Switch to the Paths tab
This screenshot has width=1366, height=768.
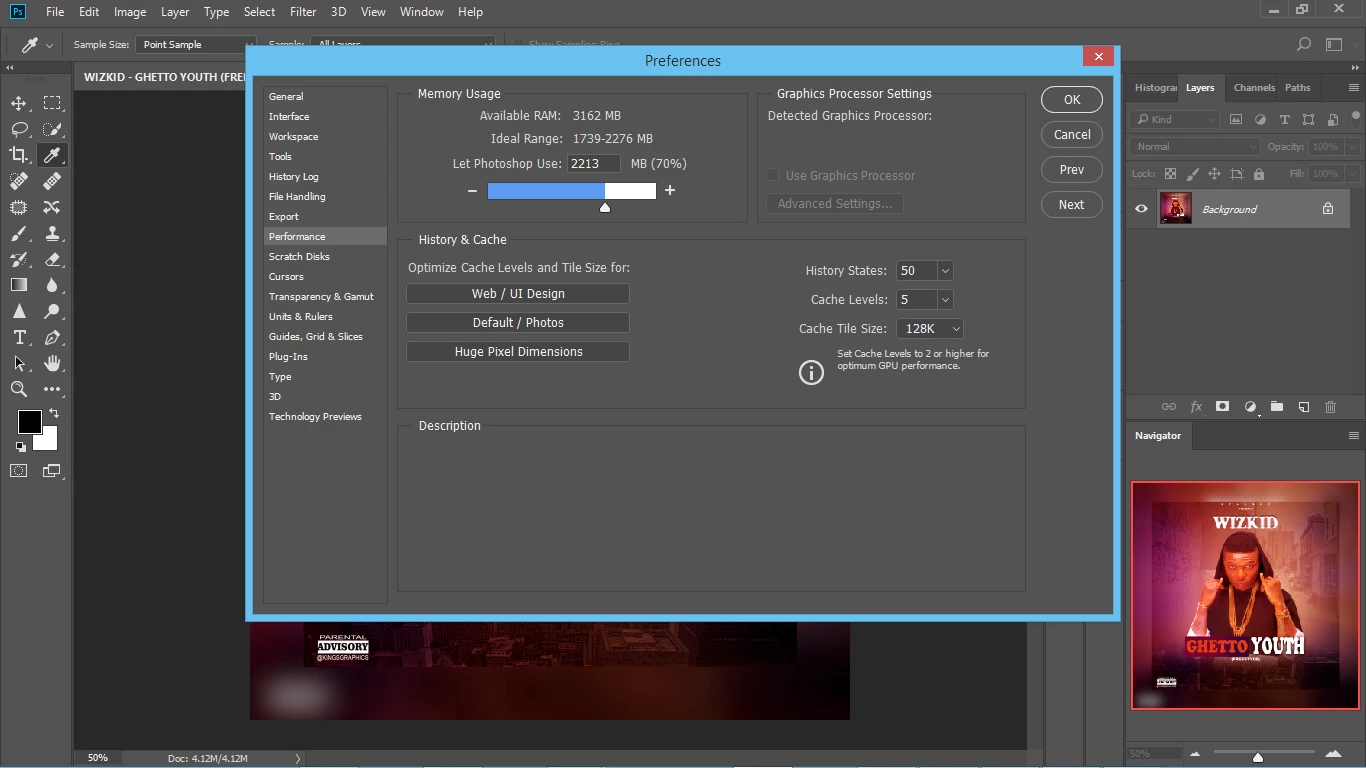click(1298, 87)
